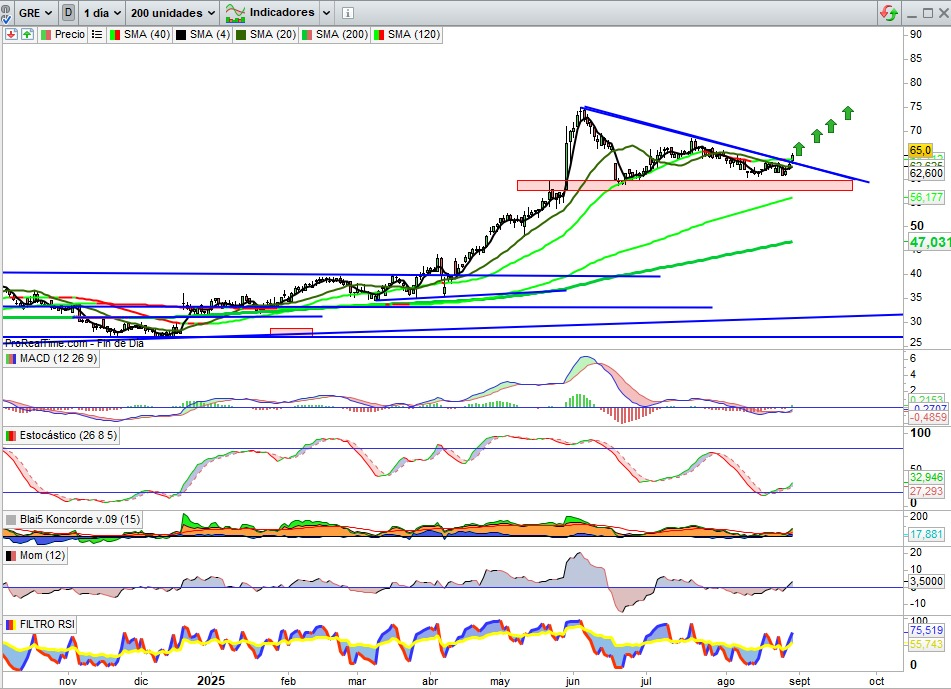The width and height of the screenshot is (951, 689).
Task: Click the Estocástico (26 8 5) label
Action: (x=61, y=435)
